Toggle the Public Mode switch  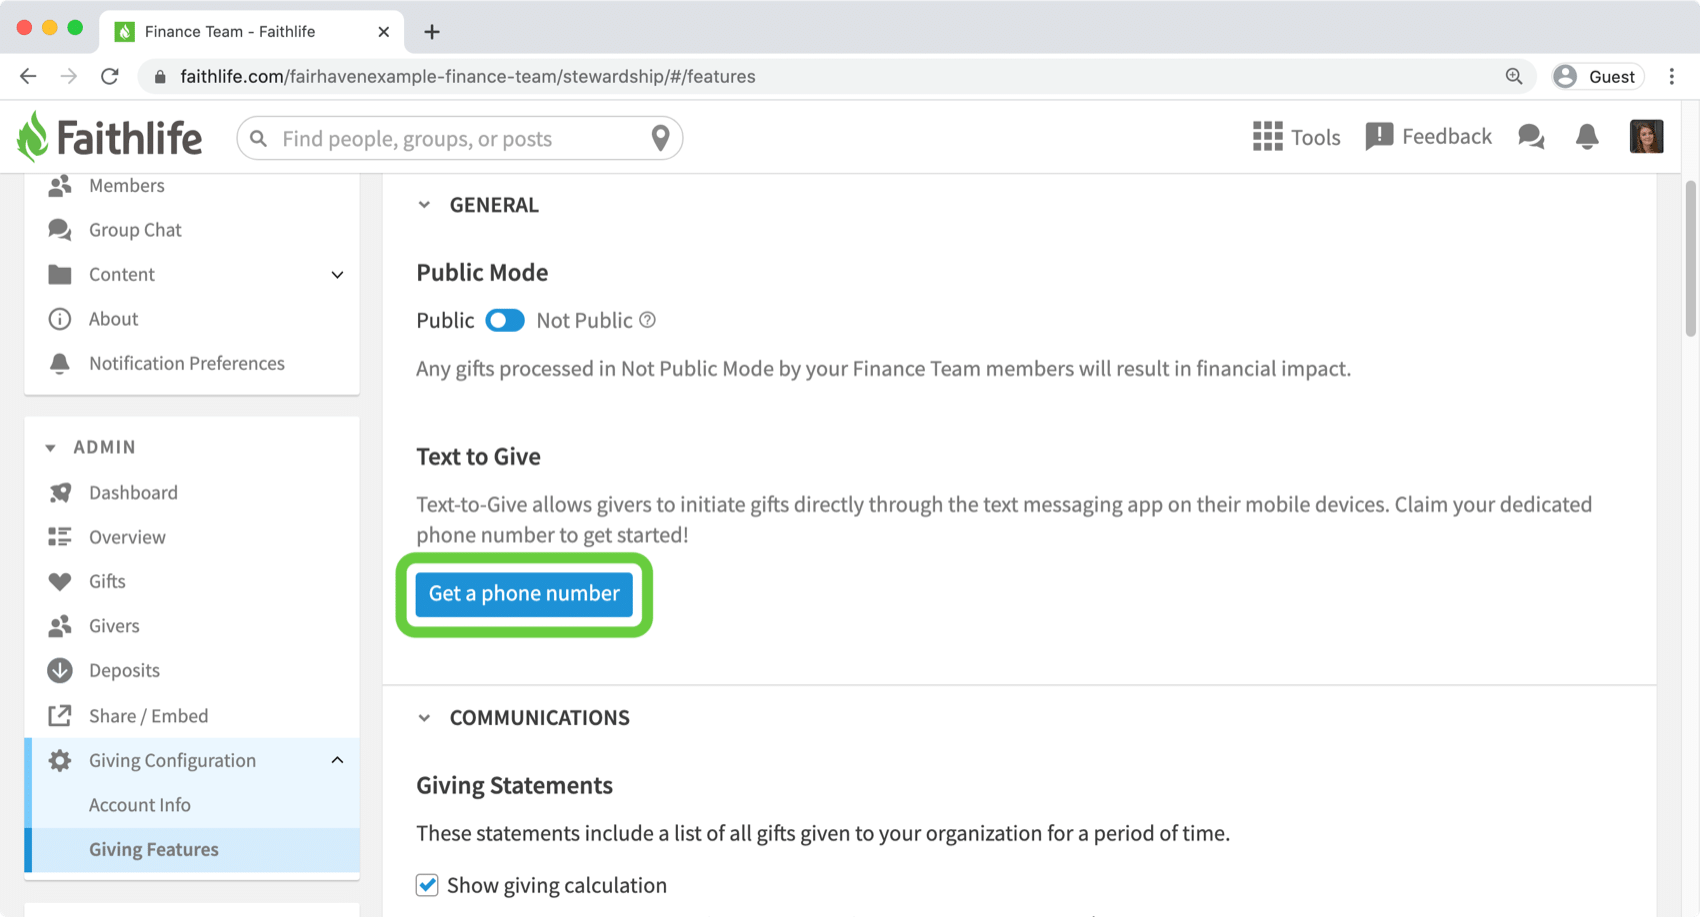pos(505,320)
